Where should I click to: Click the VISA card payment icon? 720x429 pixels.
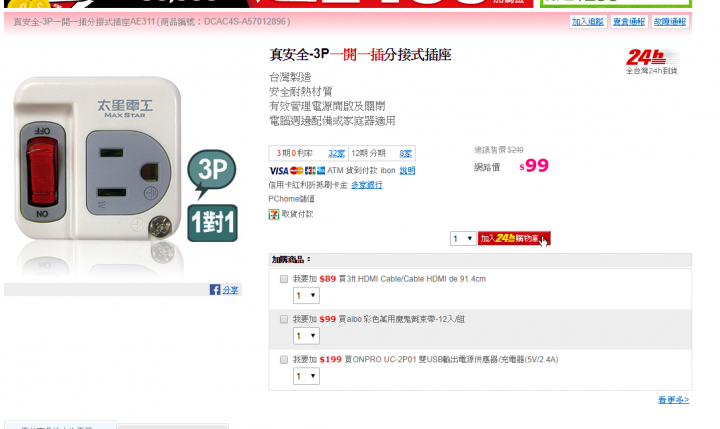click(x=279, y=171)
